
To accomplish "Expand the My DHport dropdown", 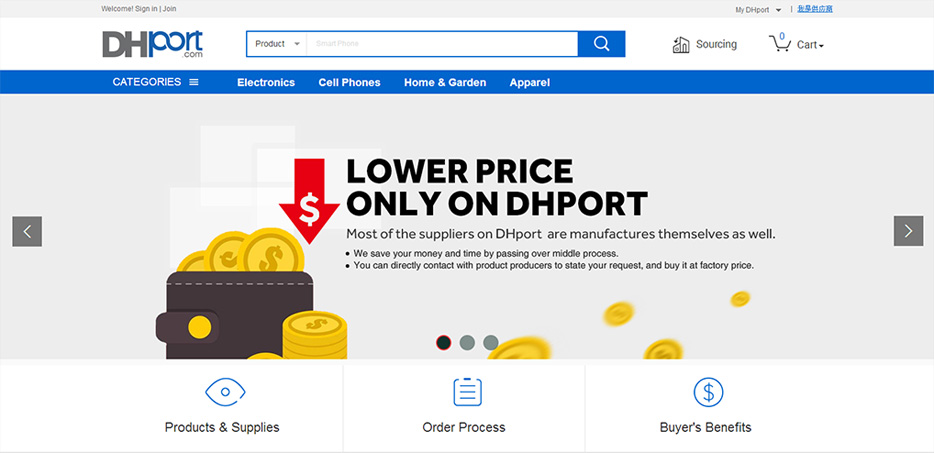I will point(758,10).
